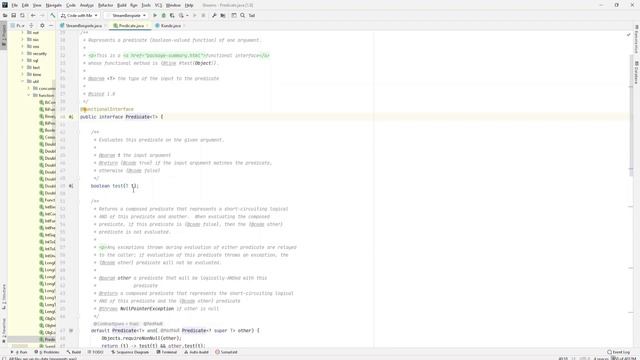
Task: Collapse the util folder in tree
Action: [23, 81]
